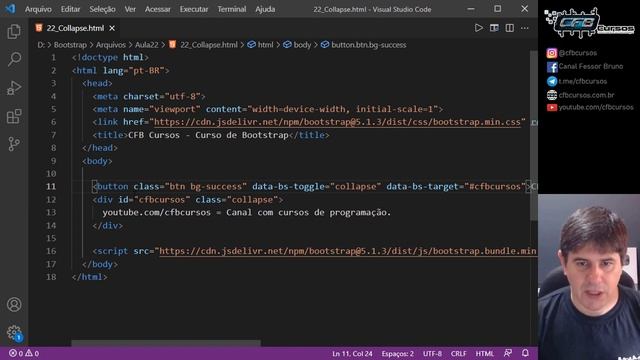Open the Ver menu
This screenshot has width=640, height=360.
coord(130,9)
